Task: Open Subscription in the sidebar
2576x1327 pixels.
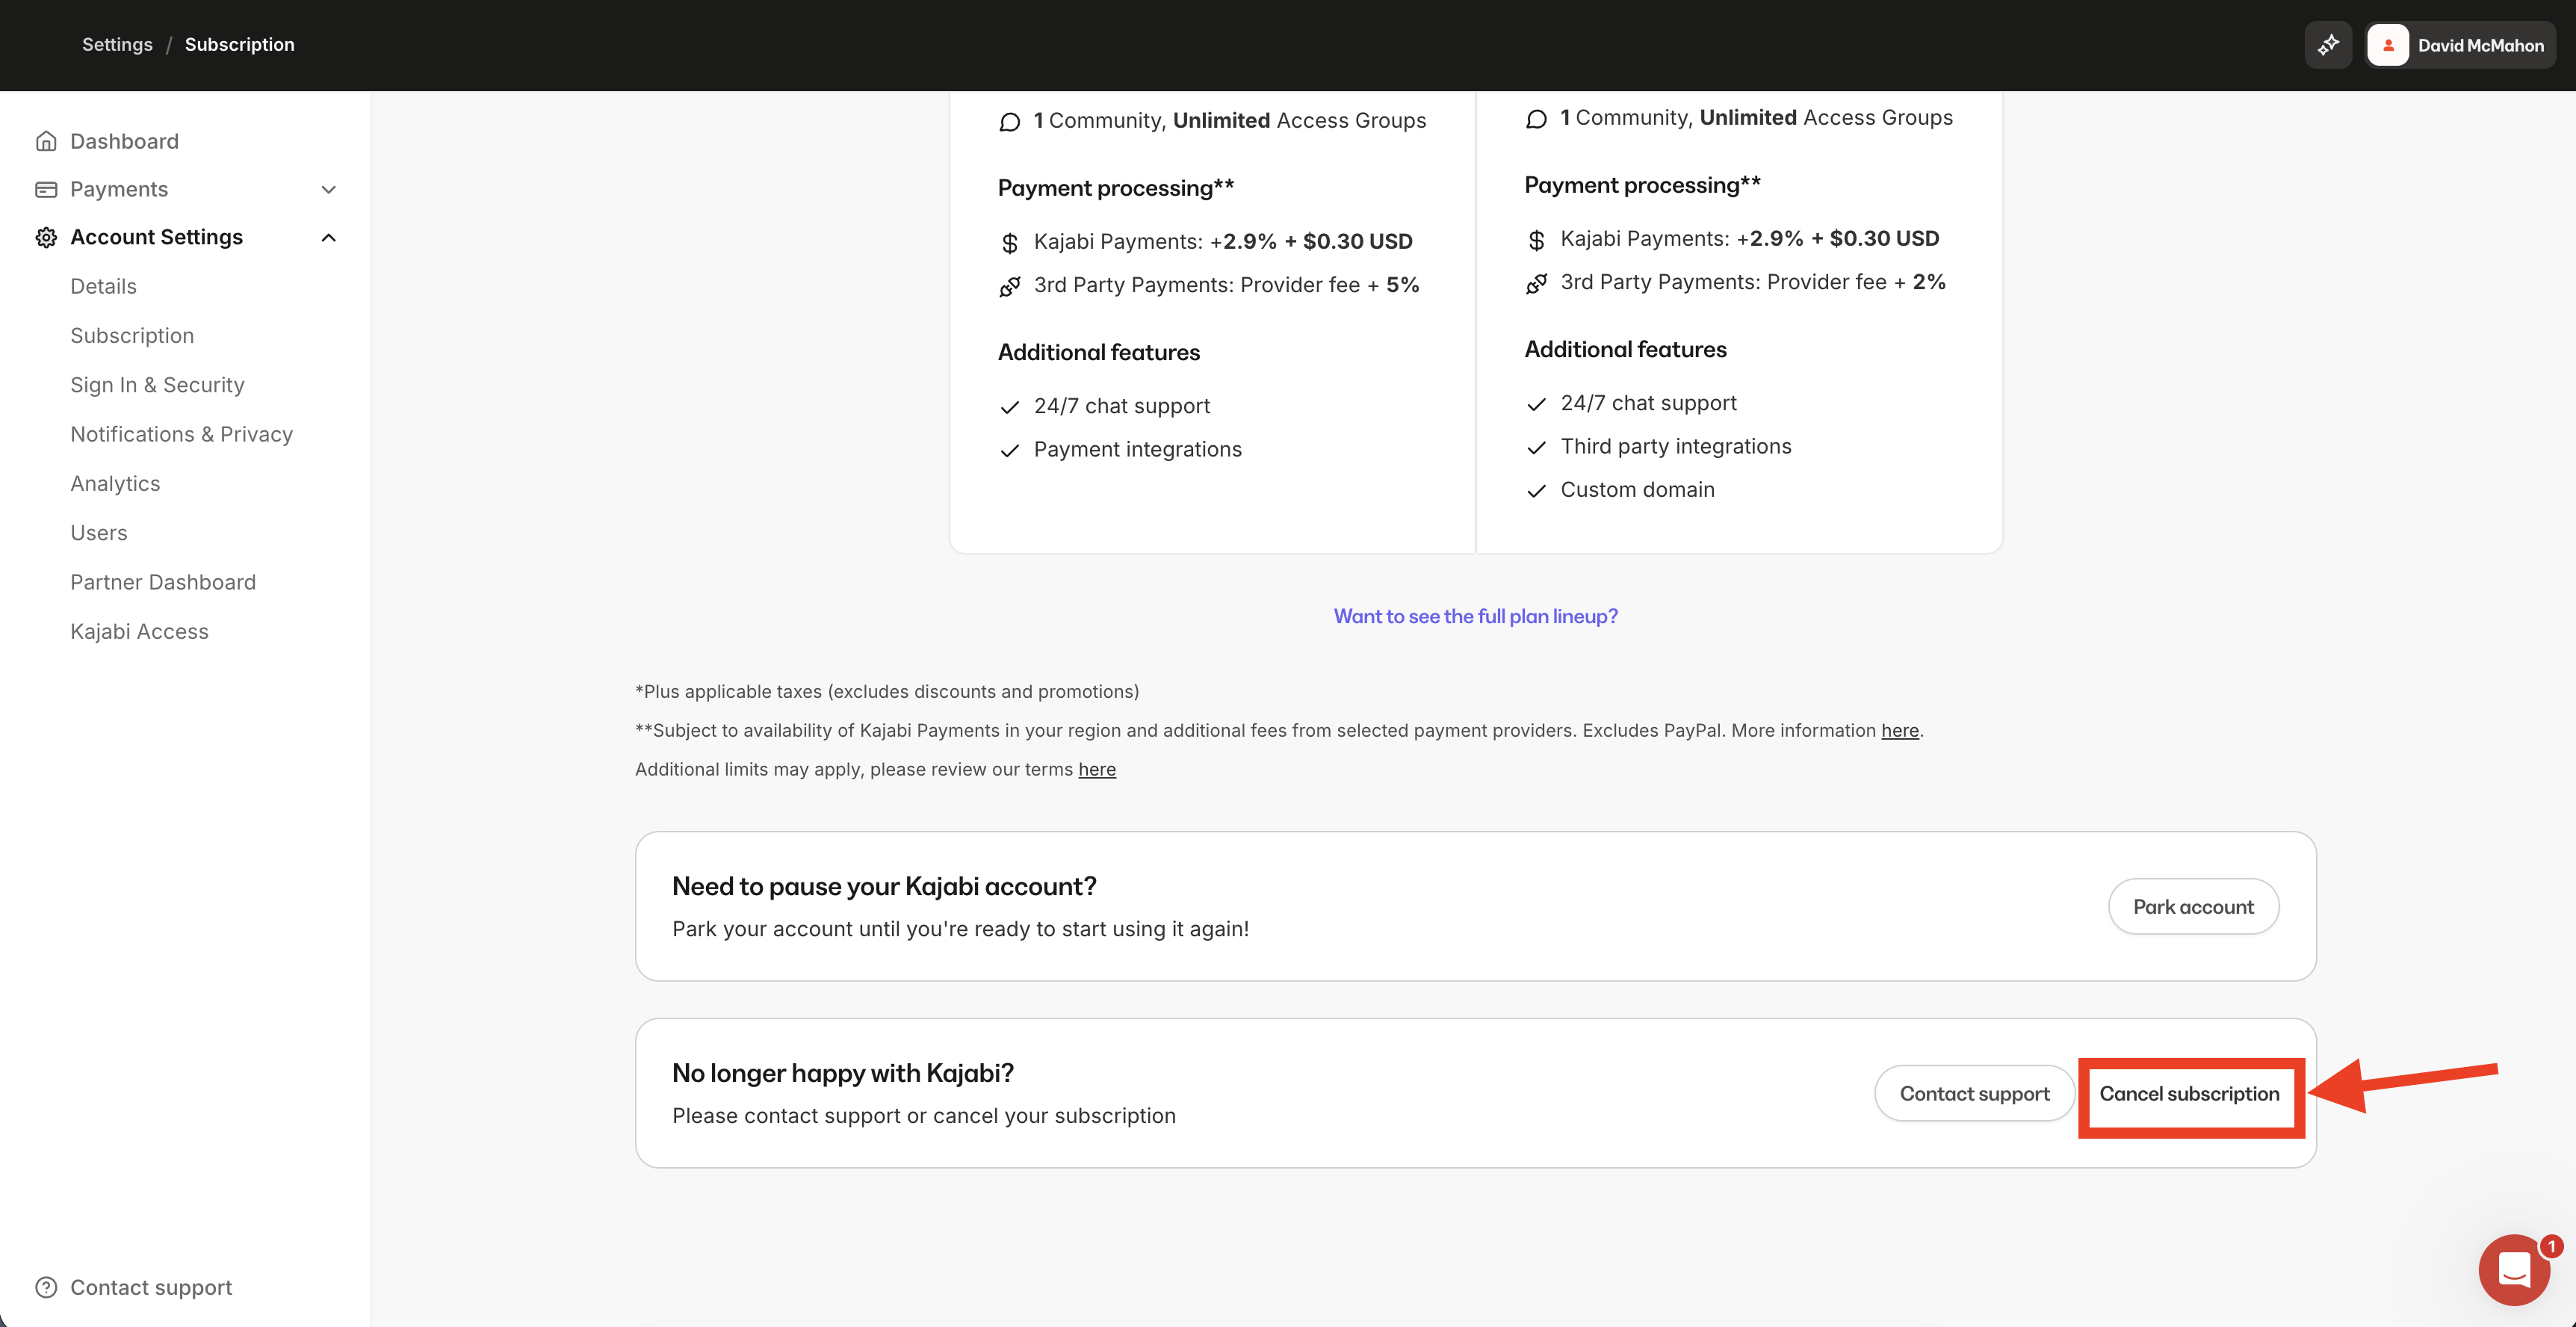Action: click(132, 335)
